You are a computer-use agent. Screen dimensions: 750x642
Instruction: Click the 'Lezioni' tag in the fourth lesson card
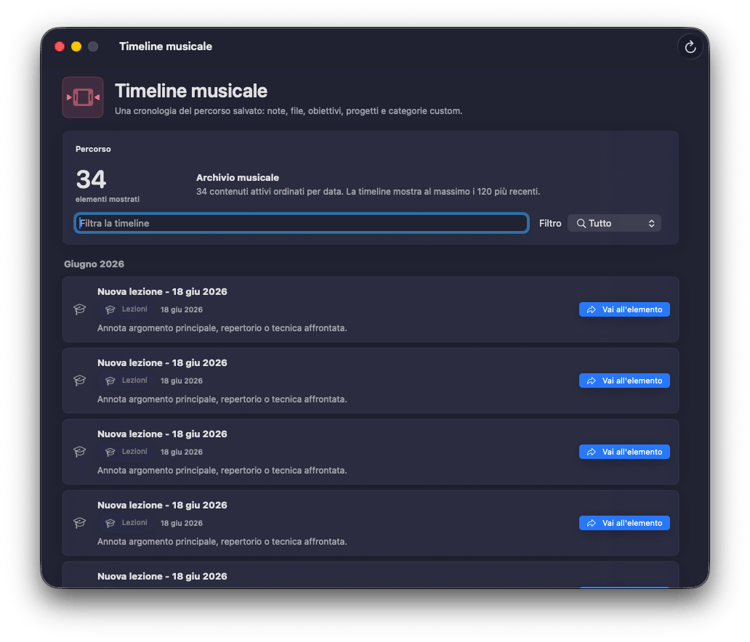pyautogui.click(x=126, y=523)
